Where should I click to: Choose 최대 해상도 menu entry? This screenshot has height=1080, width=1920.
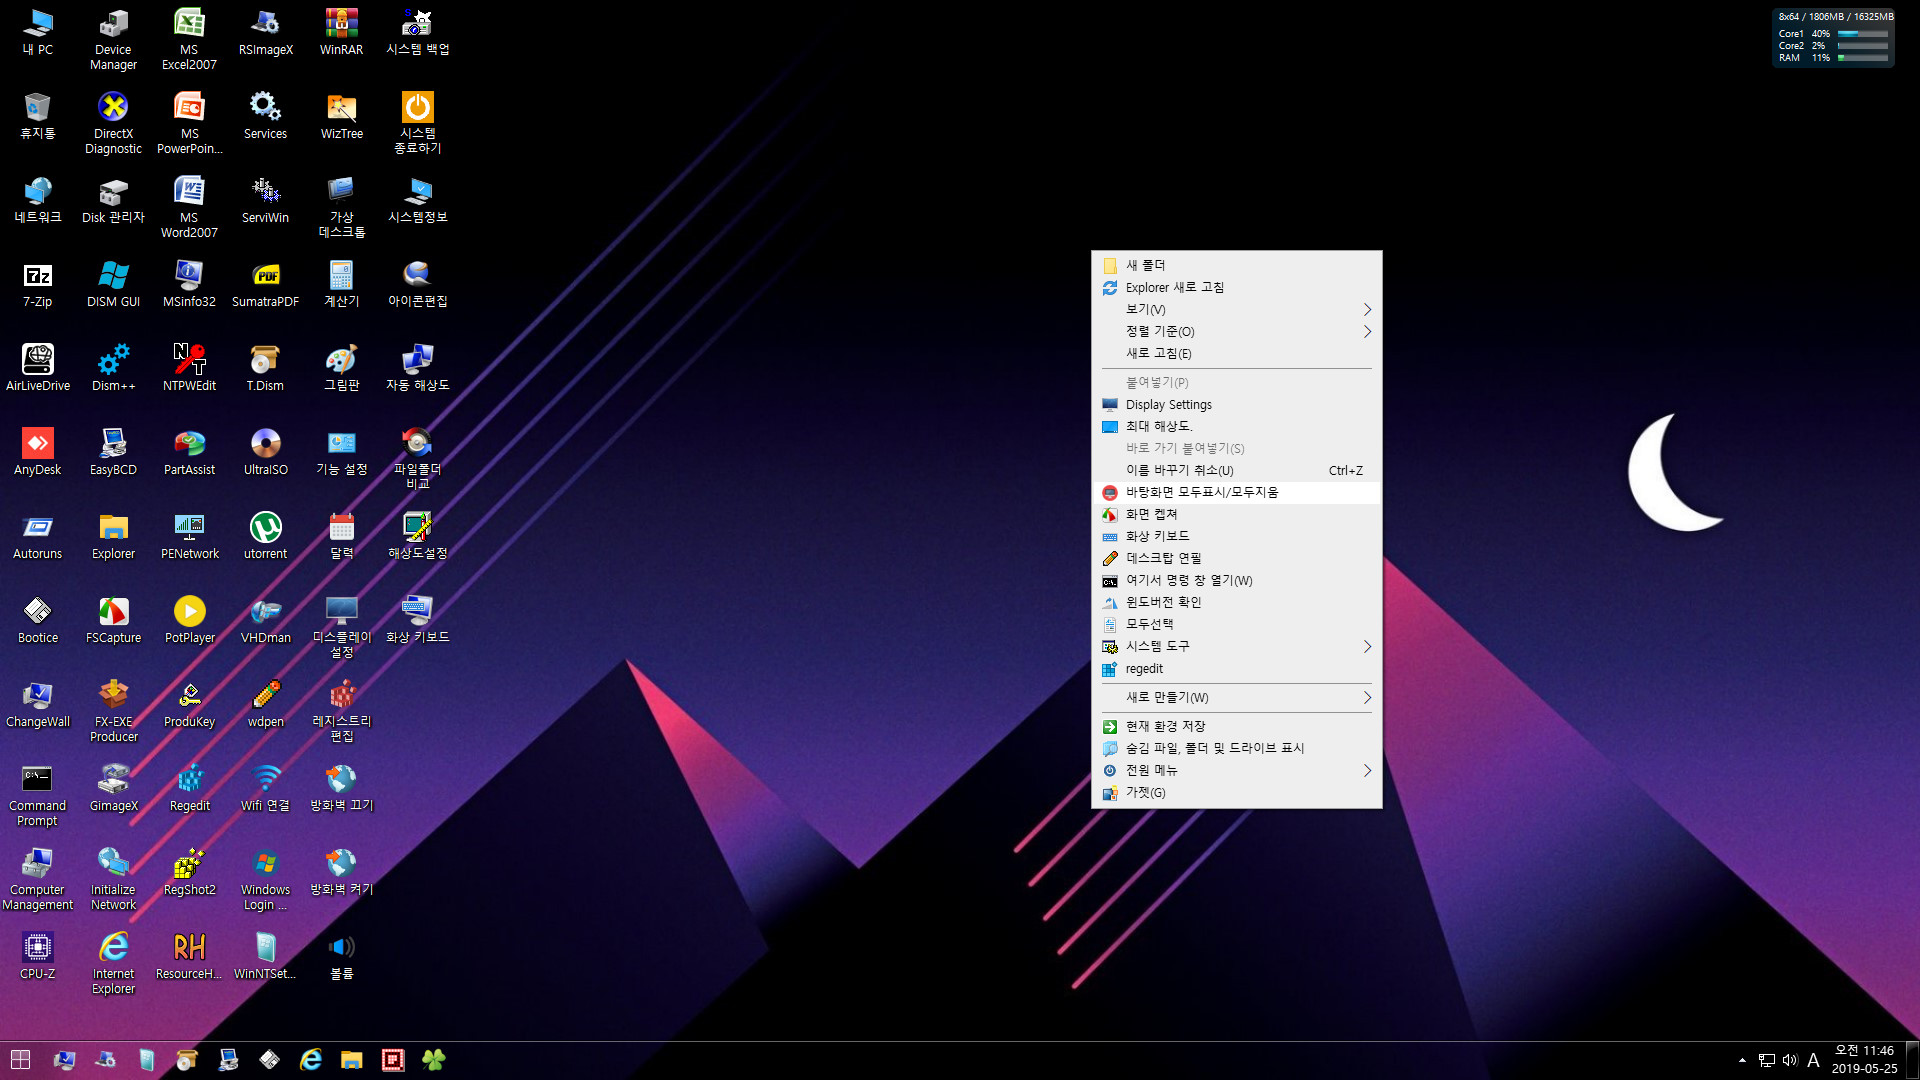tap(1236, 426)
